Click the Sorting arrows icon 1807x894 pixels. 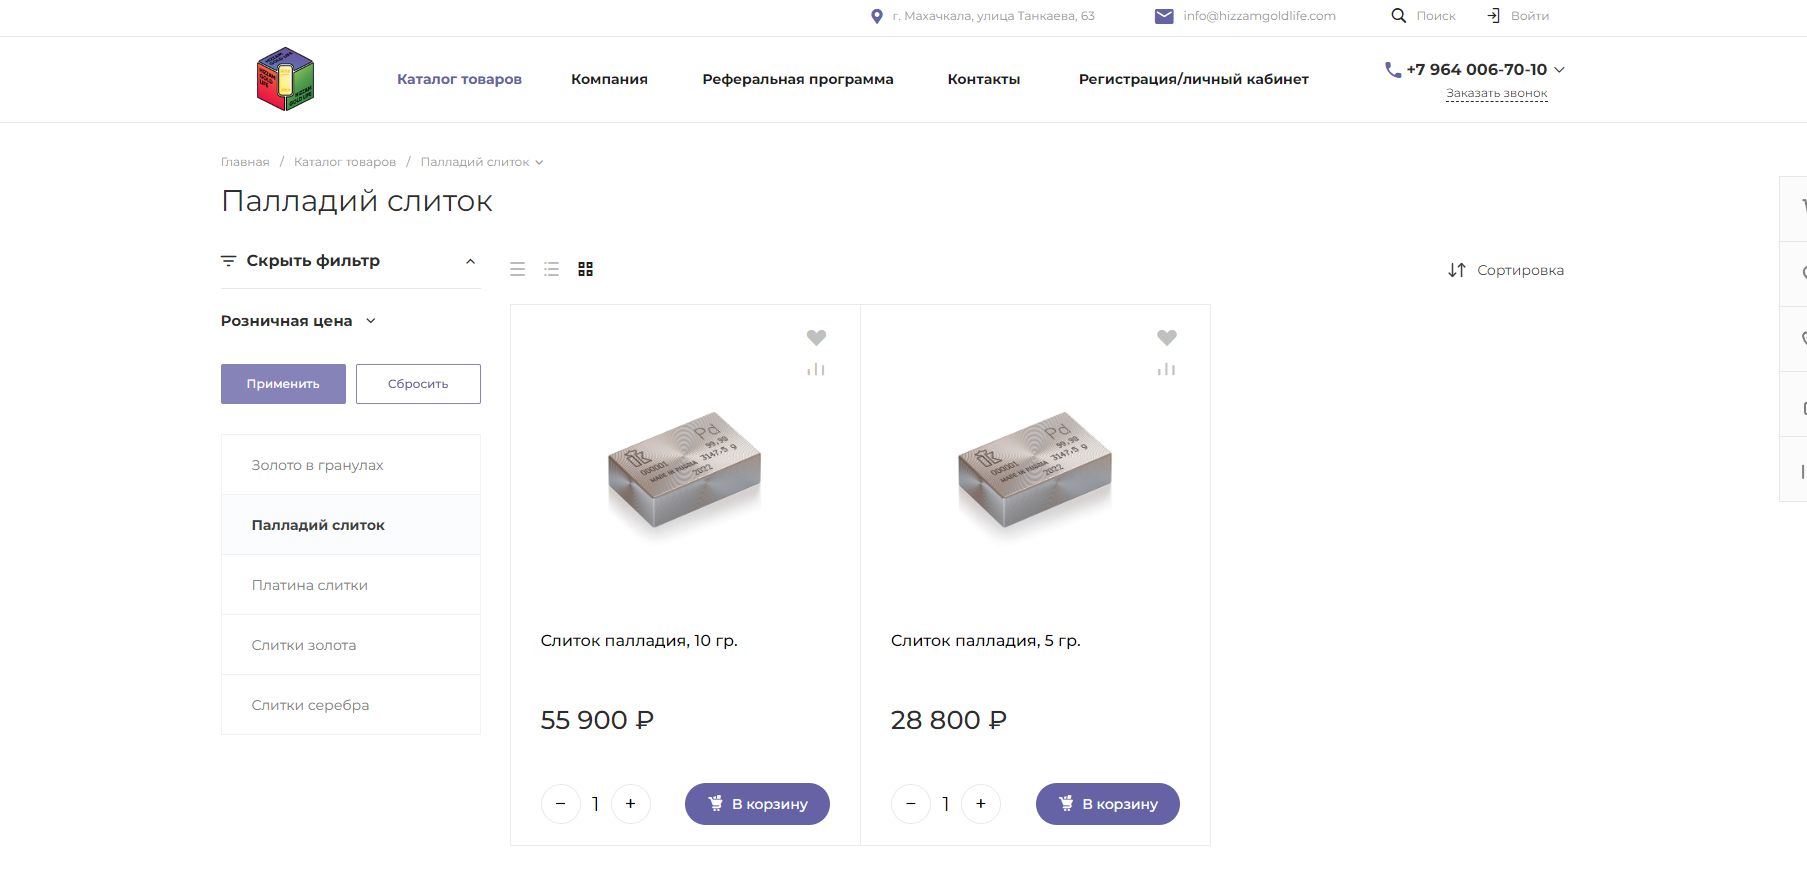pyautogui.click(x=1457, y=270)
